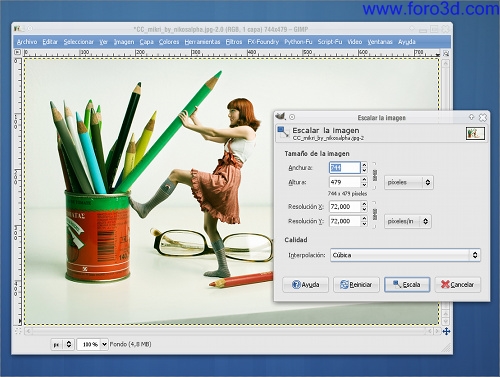Screen dimensions: 500x377
Task: Click the window icon in main GIMP title bar
Action: (x=17, y=29)
